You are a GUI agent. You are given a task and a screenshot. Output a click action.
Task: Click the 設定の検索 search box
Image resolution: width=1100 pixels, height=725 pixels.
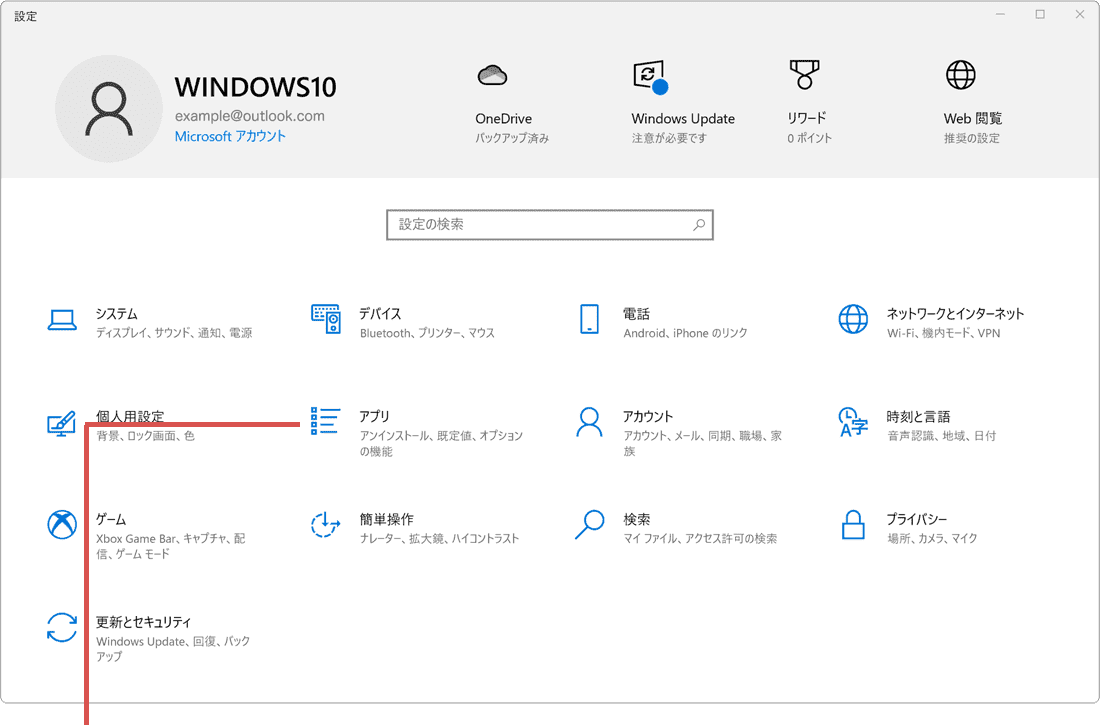coord(549,224)
